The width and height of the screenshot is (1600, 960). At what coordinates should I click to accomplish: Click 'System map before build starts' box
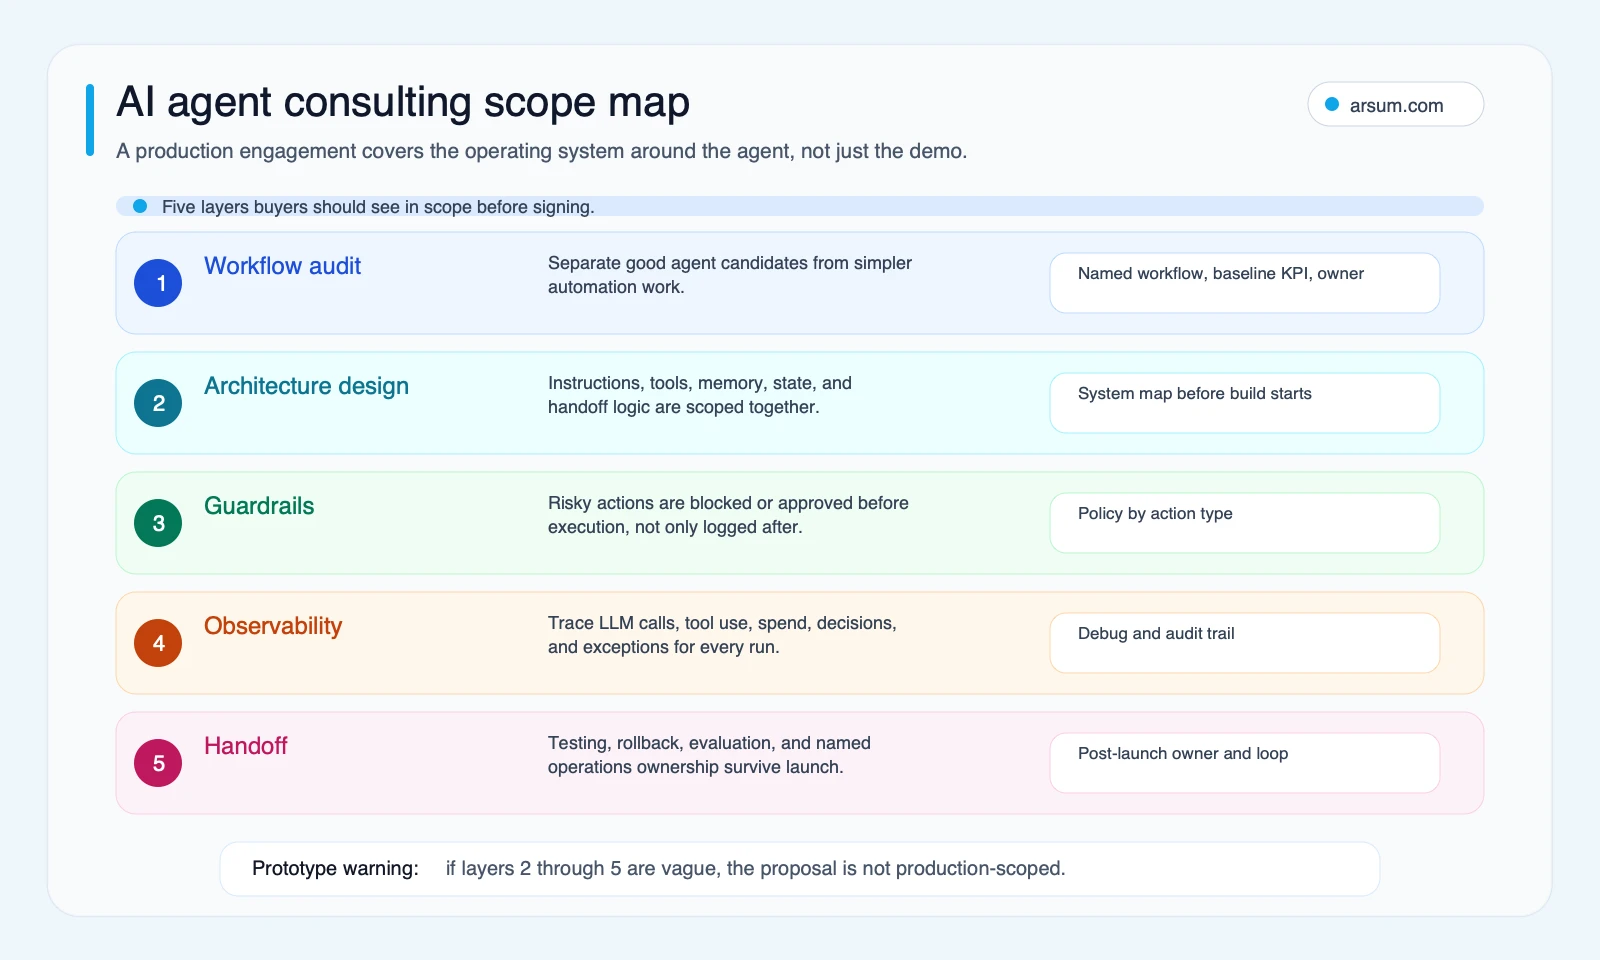click(1244, 403)
